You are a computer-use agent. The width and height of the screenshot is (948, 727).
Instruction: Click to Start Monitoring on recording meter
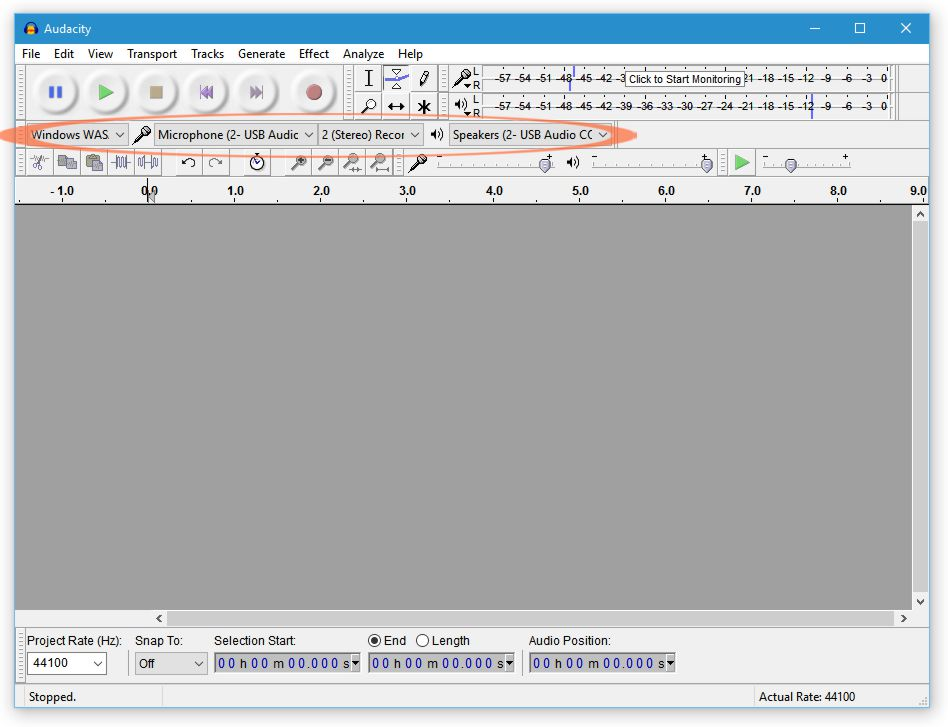pos(684,79)
